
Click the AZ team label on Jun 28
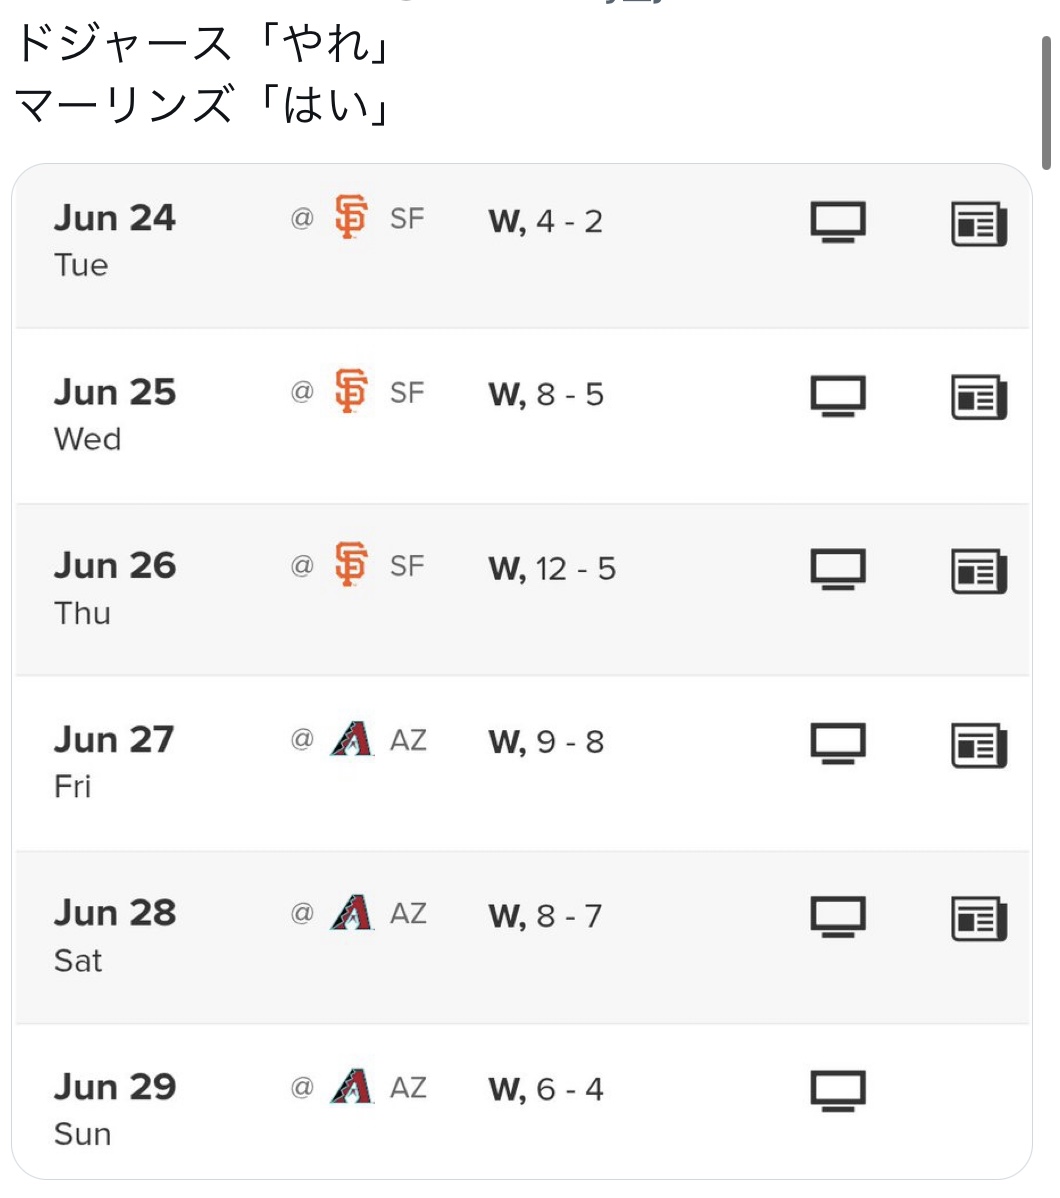[x=408, y=913]
